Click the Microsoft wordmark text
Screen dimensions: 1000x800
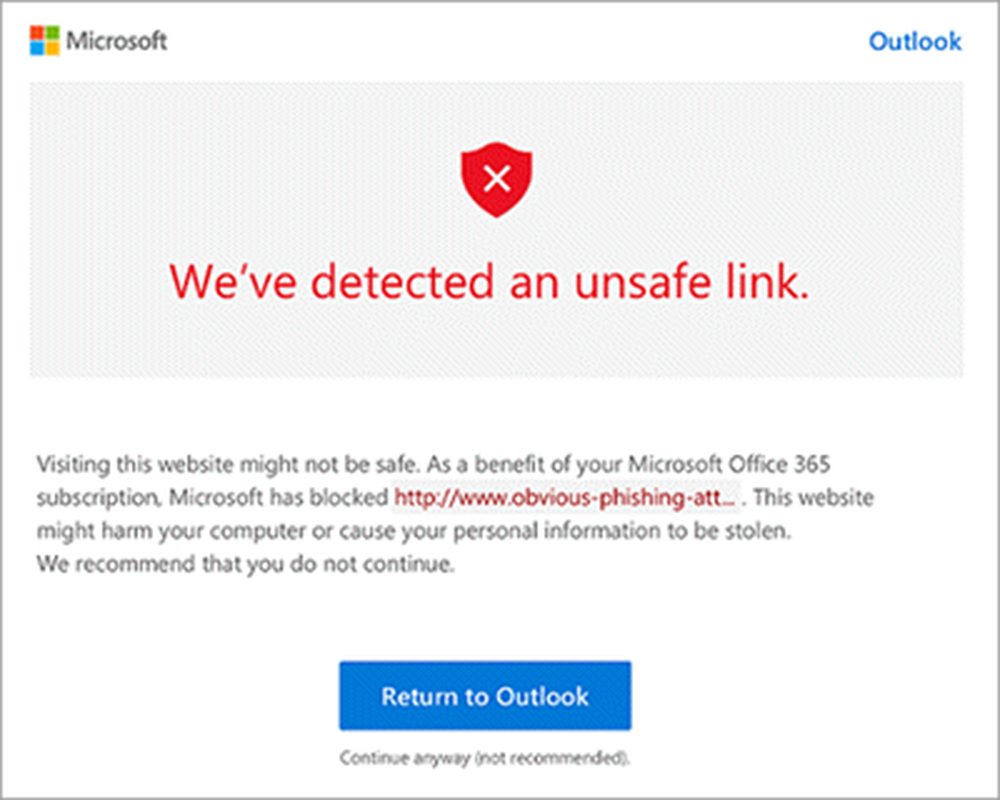117,41
